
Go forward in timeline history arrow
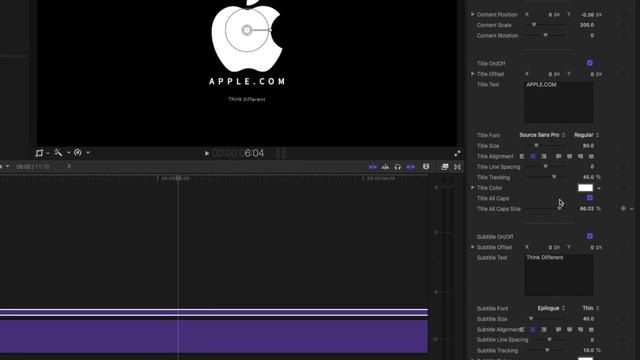click(x=69, y=166)
